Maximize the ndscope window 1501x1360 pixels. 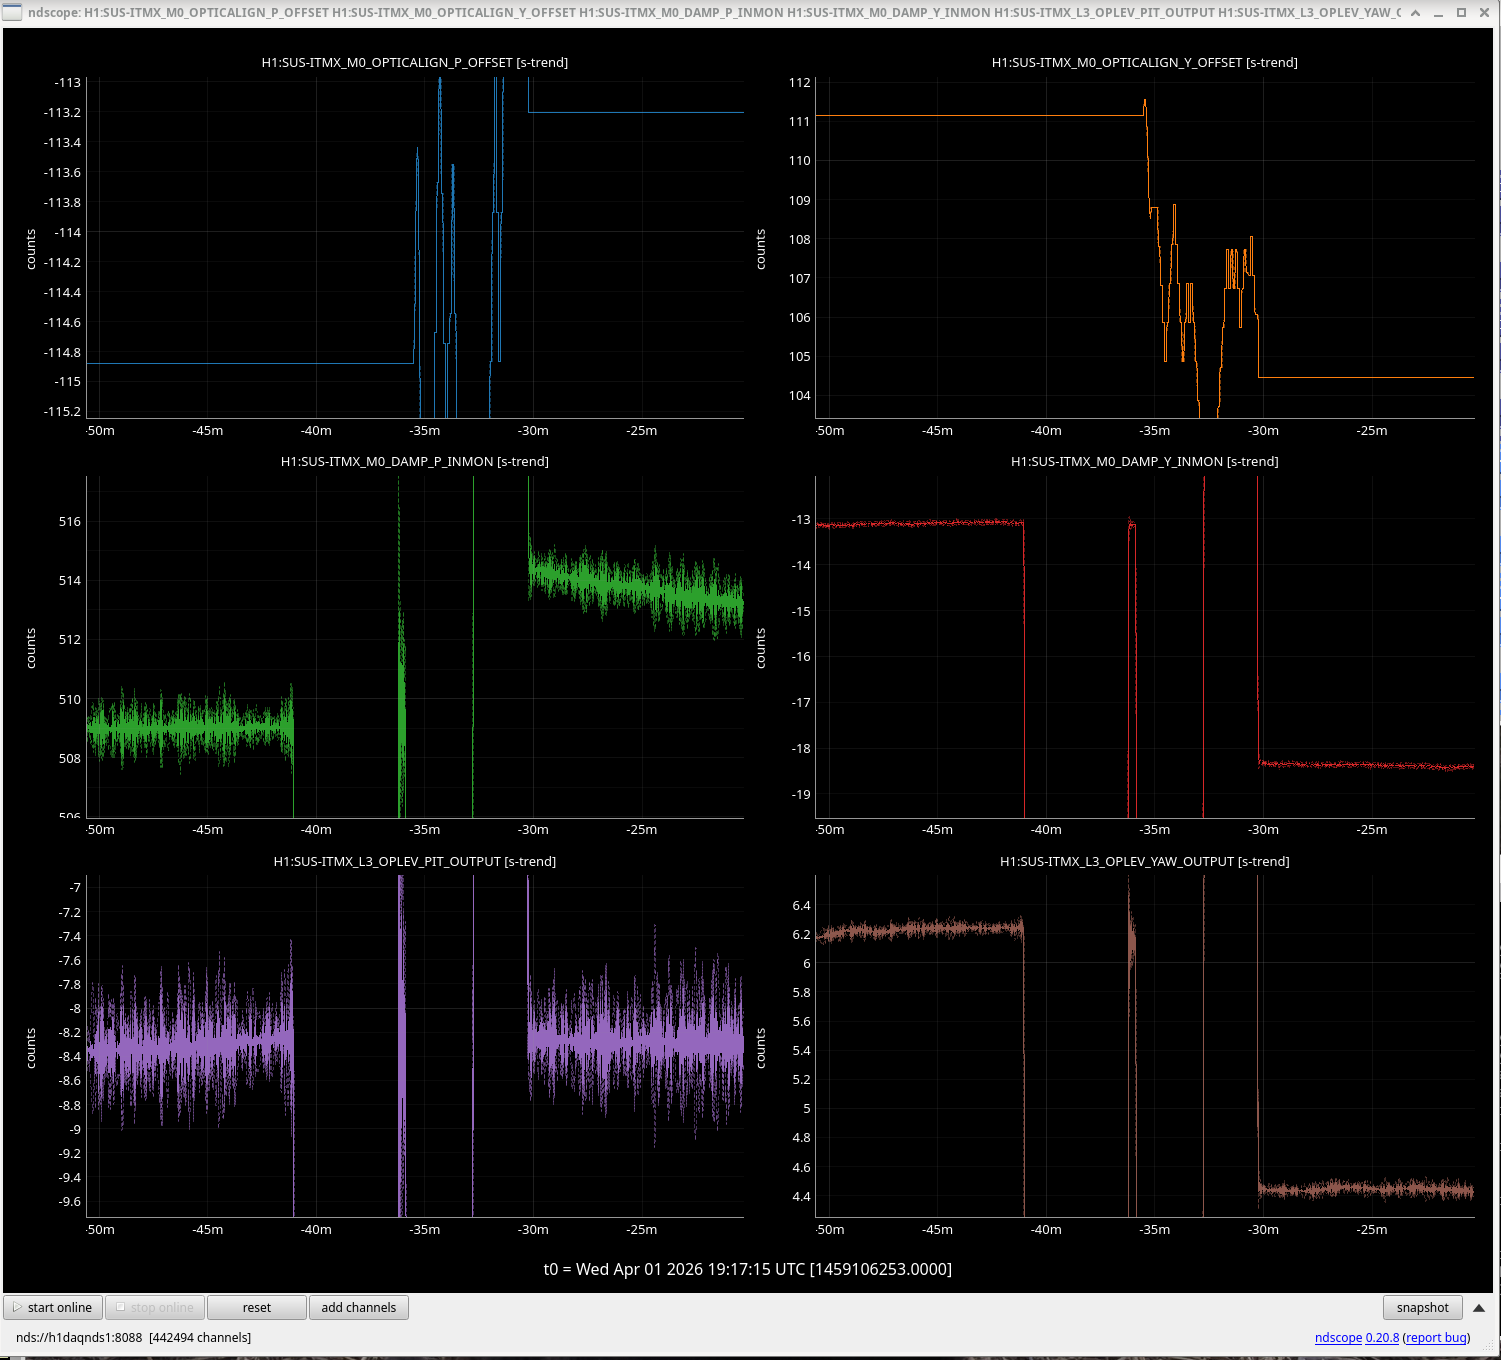(x=1461, y=12)
